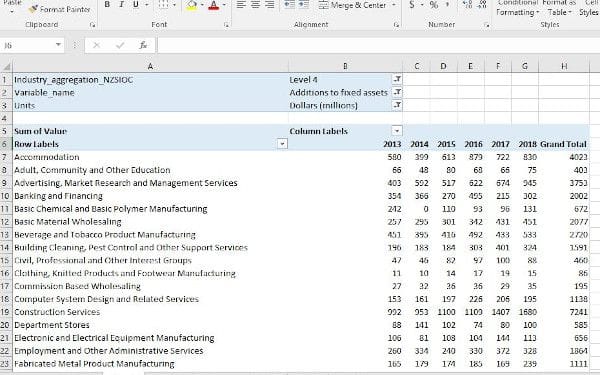Select Construction Services grand total 7241

pyautogui.click(x=564, y=312)
